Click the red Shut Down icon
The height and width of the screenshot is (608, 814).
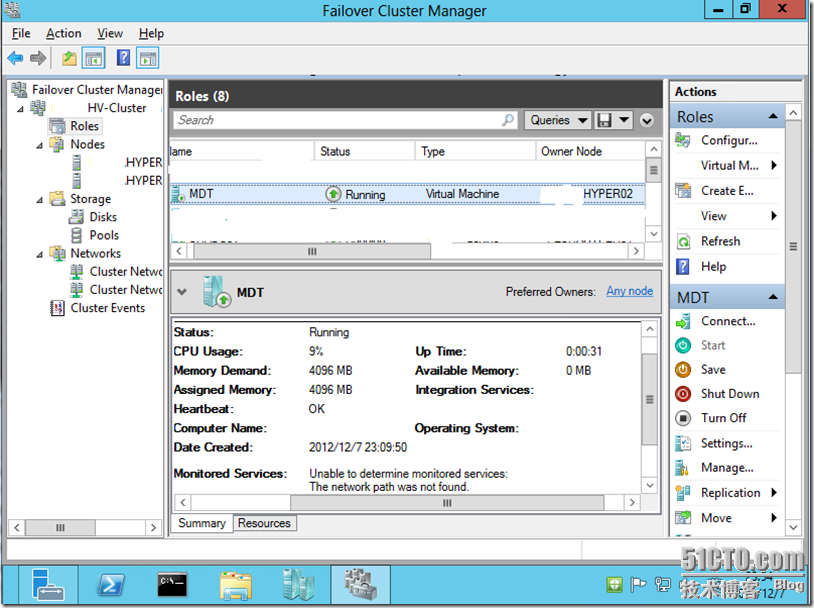[683, 394]
